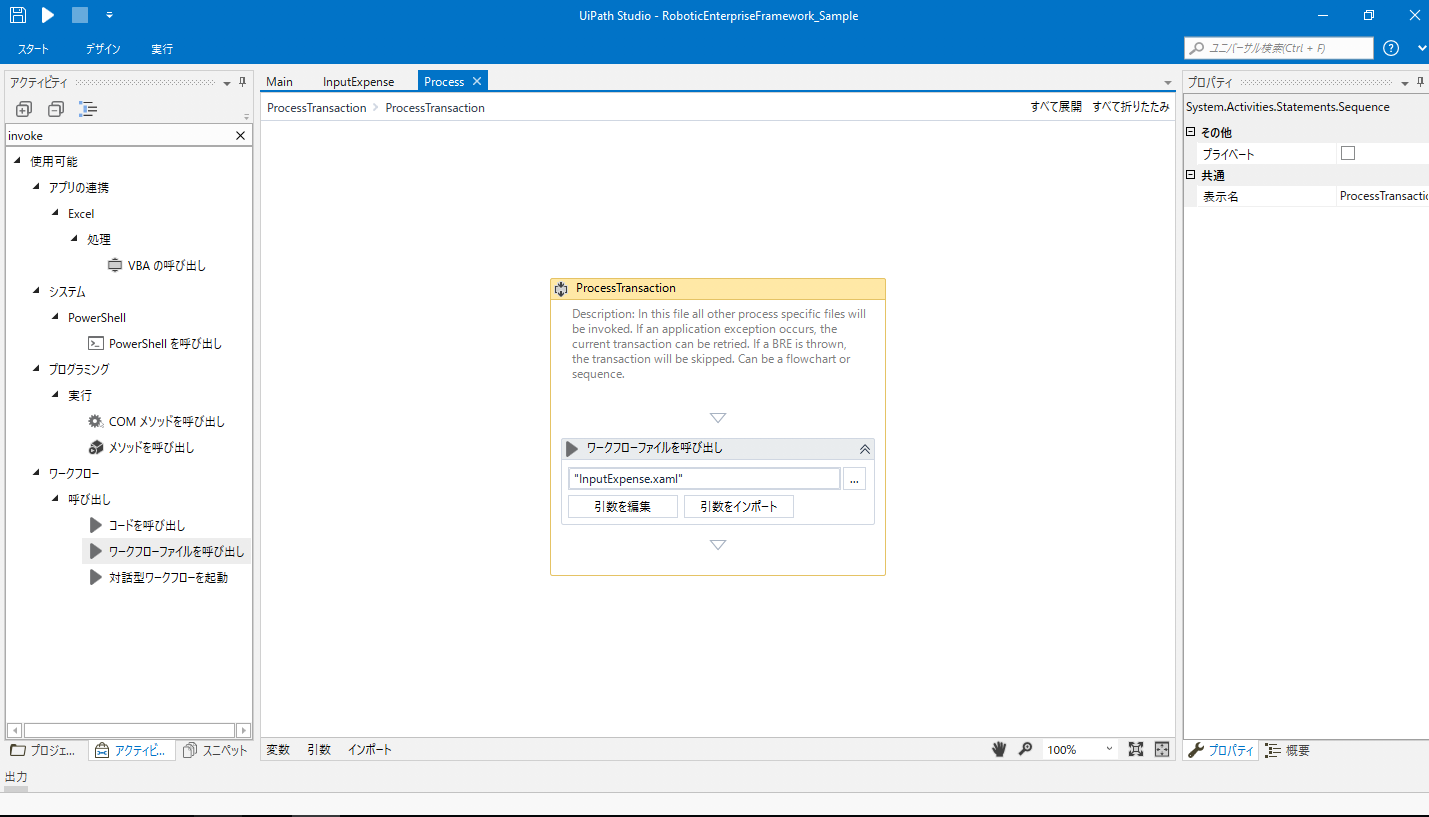The width and height of the screenshot is (1429, 817).
Task: Expand the ribbon with the chevron
Action: point(1422,48)
